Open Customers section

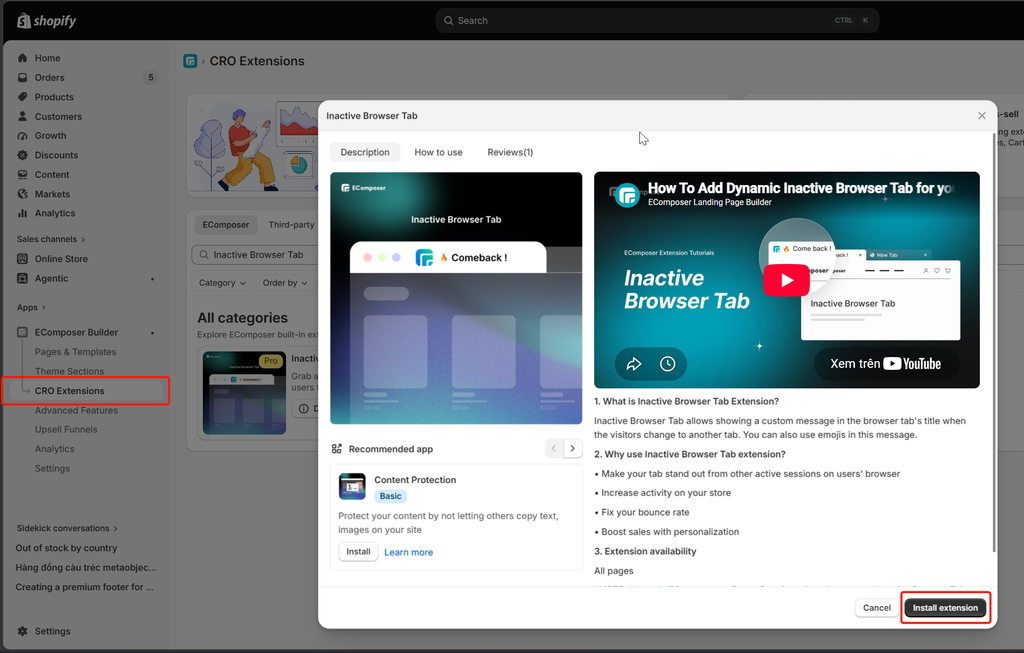click(58, 116)
